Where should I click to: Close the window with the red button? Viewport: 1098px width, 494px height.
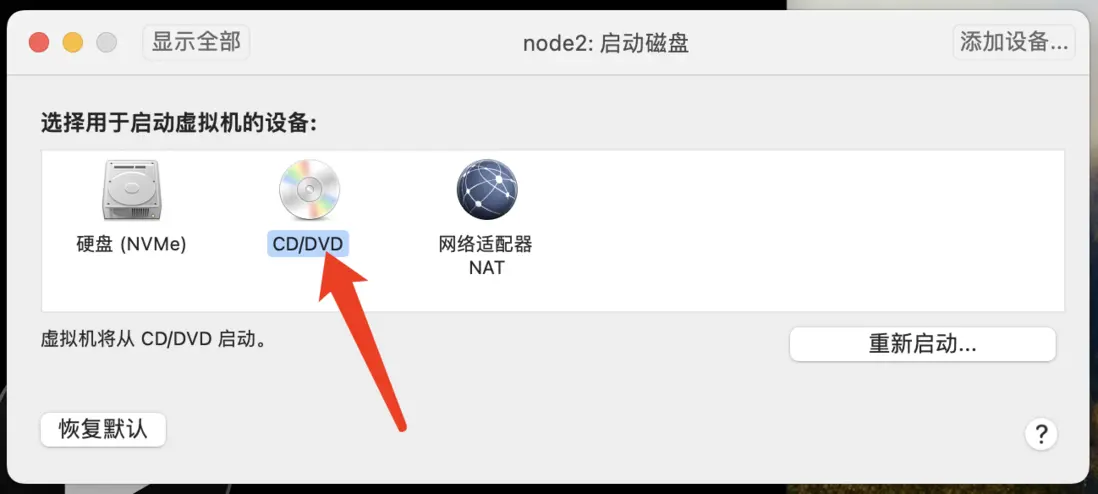[39, 43]
